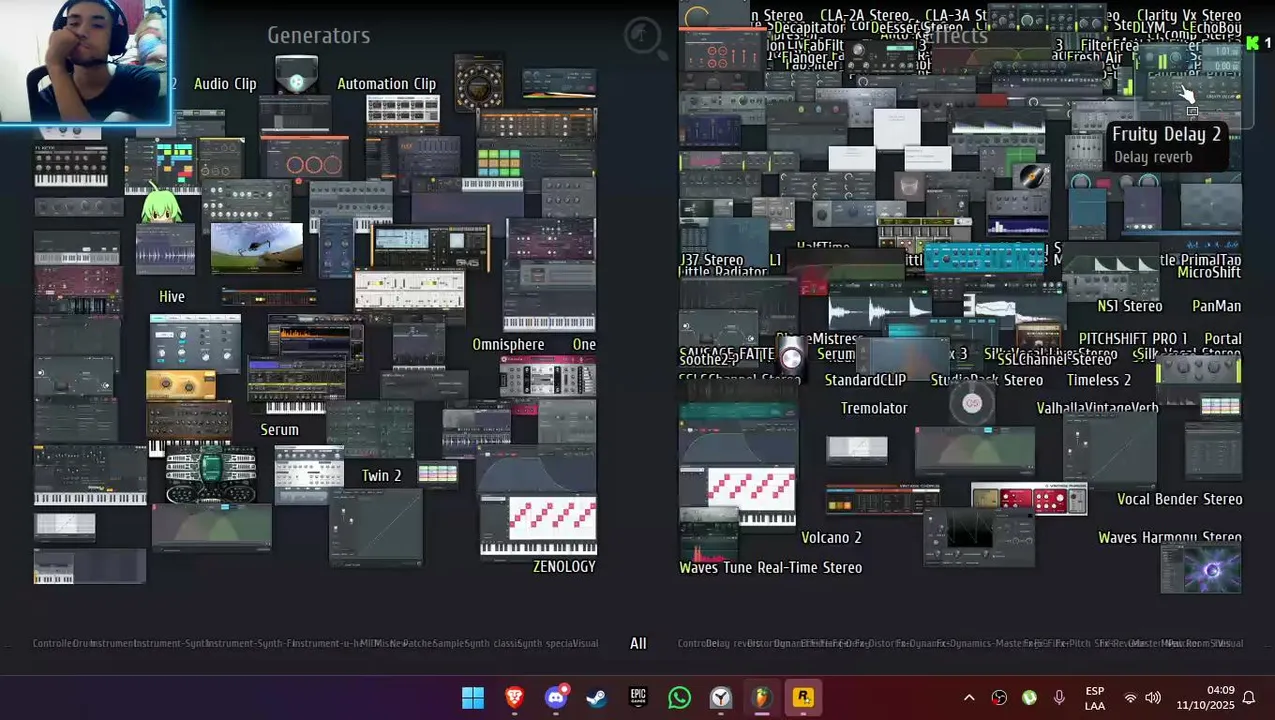Open the fisheye sky video plugin thumbnail

257,248
